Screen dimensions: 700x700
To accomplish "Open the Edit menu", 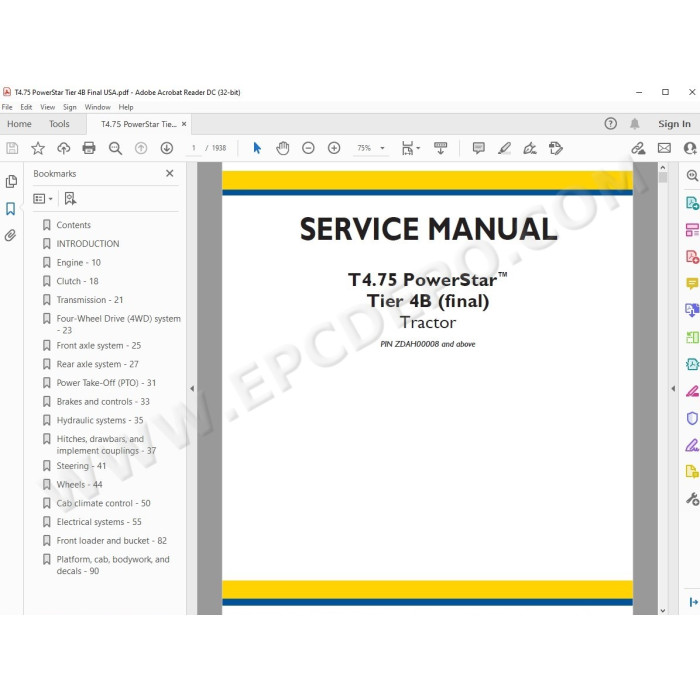I will (x=26, y=107).
